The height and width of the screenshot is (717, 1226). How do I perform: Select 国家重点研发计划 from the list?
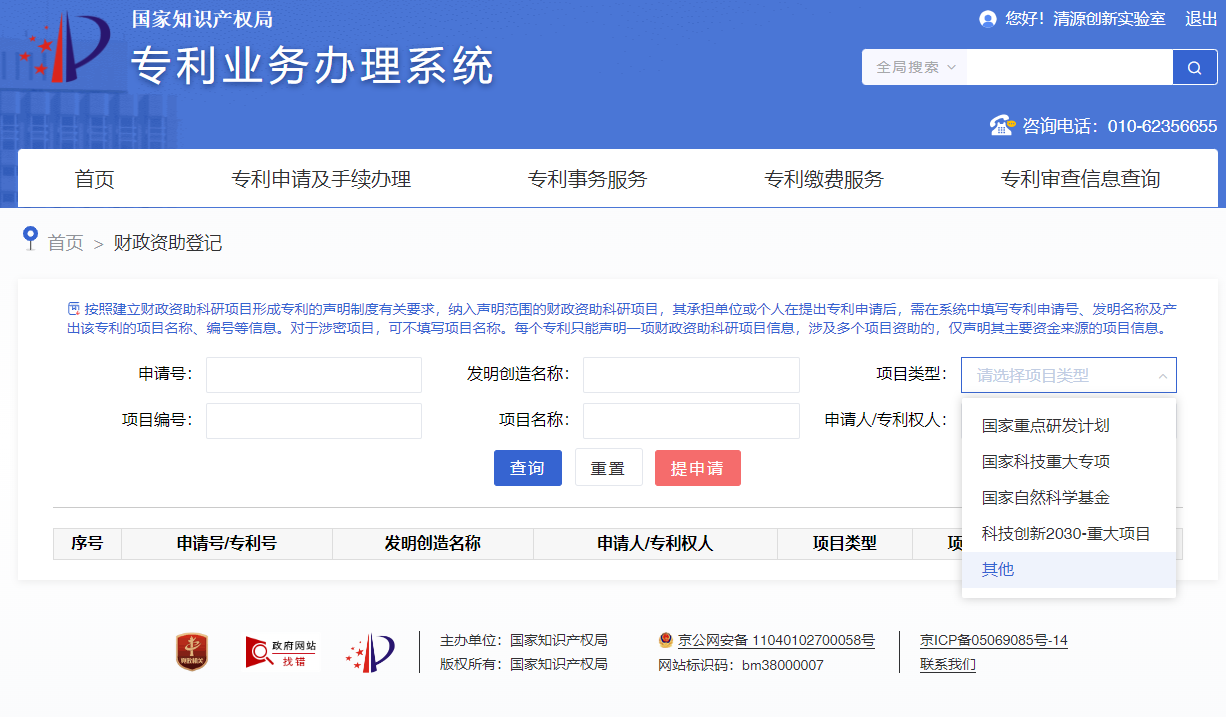click(1045, 426)
